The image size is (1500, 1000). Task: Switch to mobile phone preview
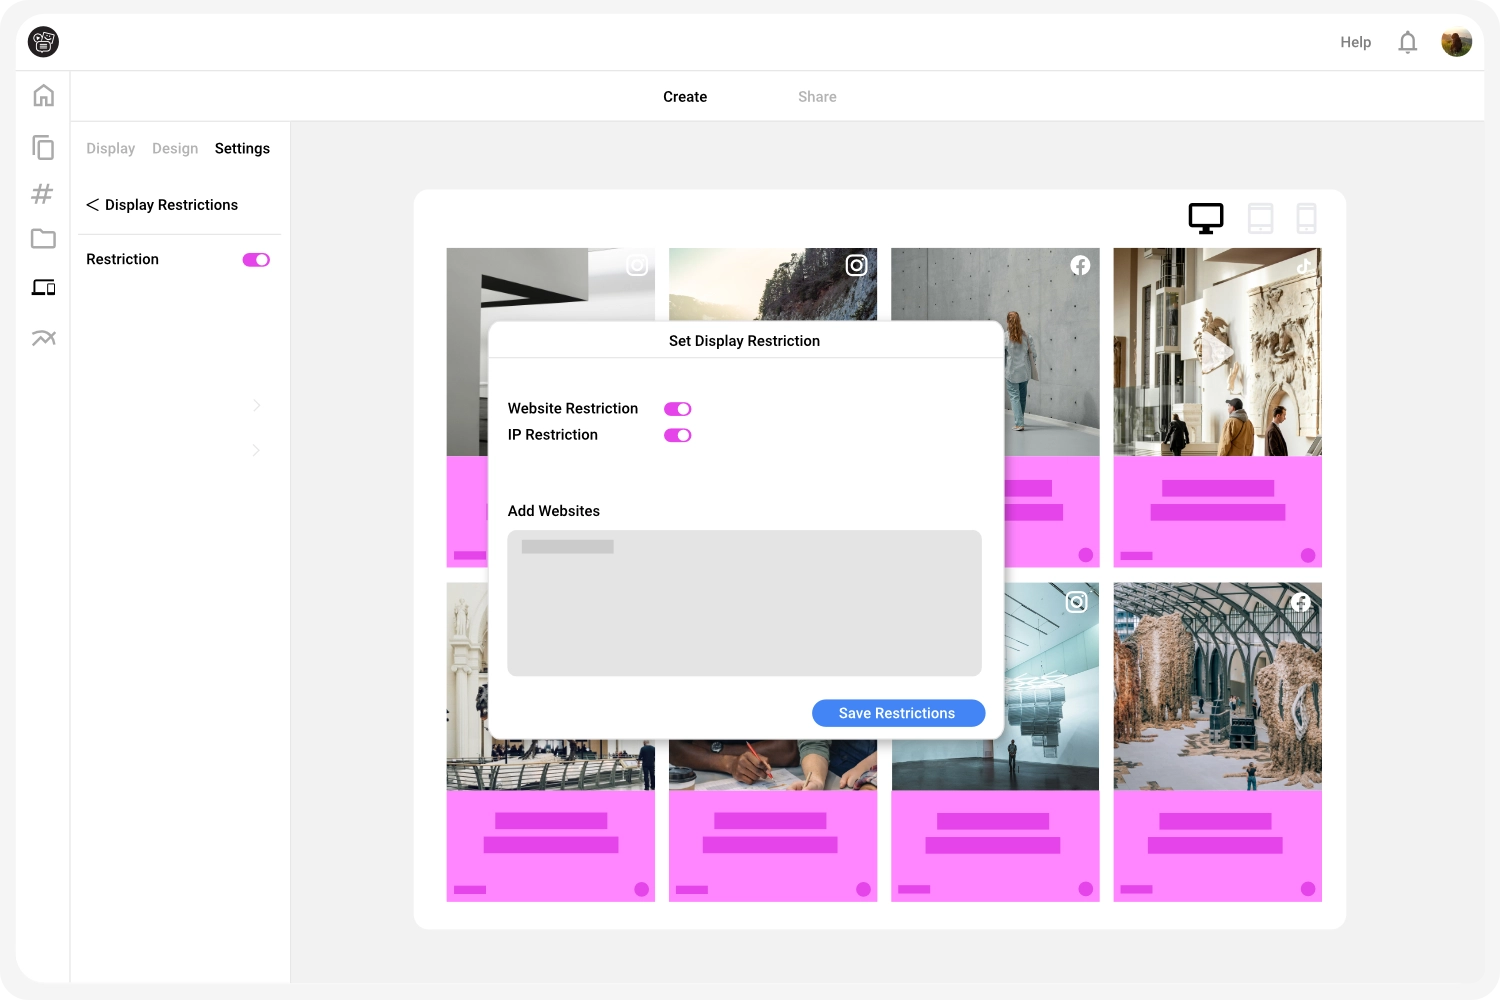pos(1306,218)
